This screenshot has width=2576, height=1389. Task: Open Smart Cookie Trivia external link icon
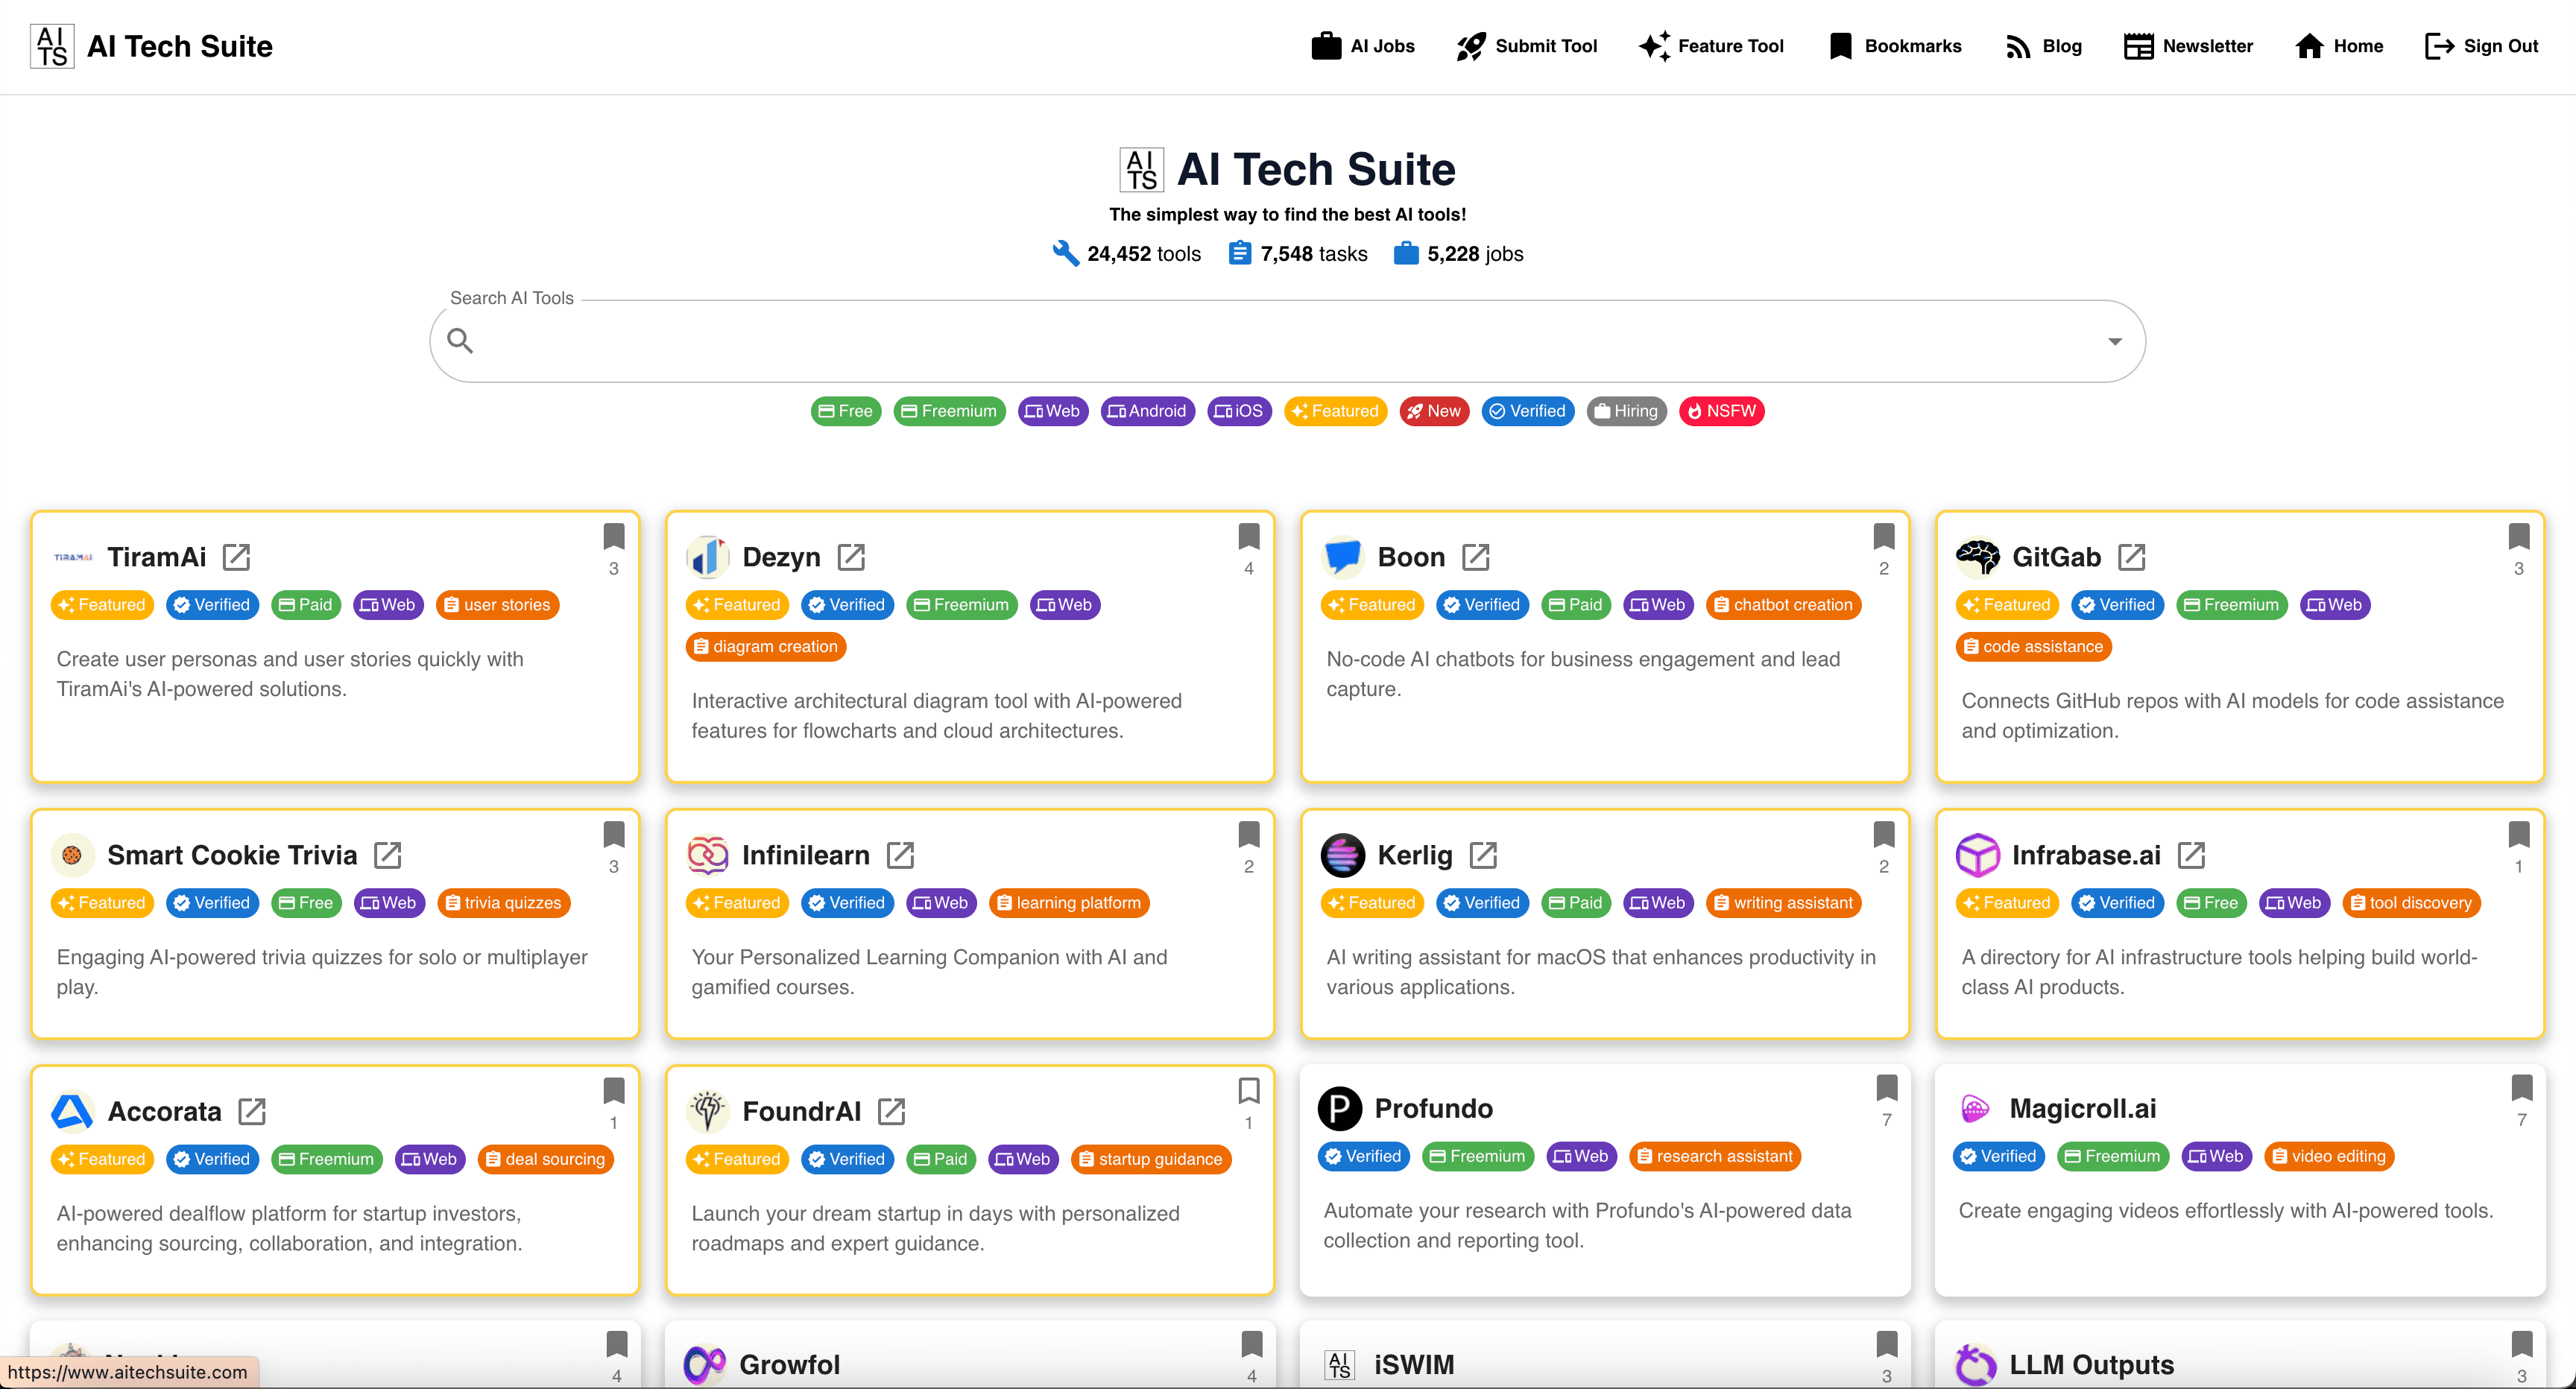pyautogui.click(x=387, y=855)
